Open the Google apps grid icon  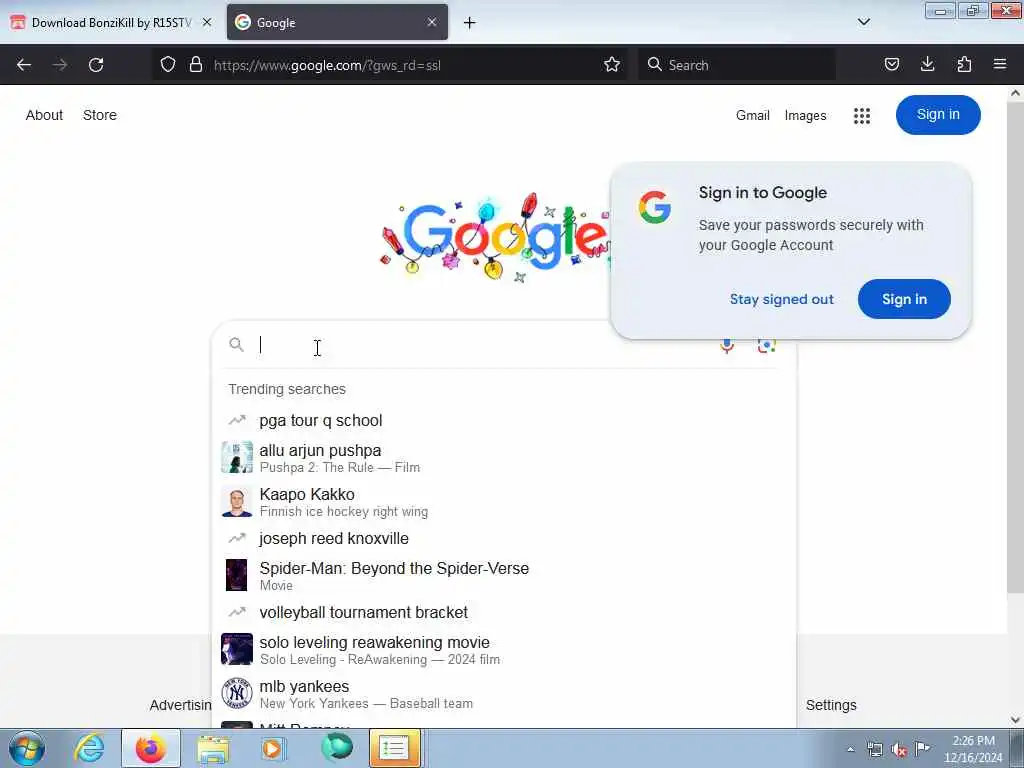(862, 116)
